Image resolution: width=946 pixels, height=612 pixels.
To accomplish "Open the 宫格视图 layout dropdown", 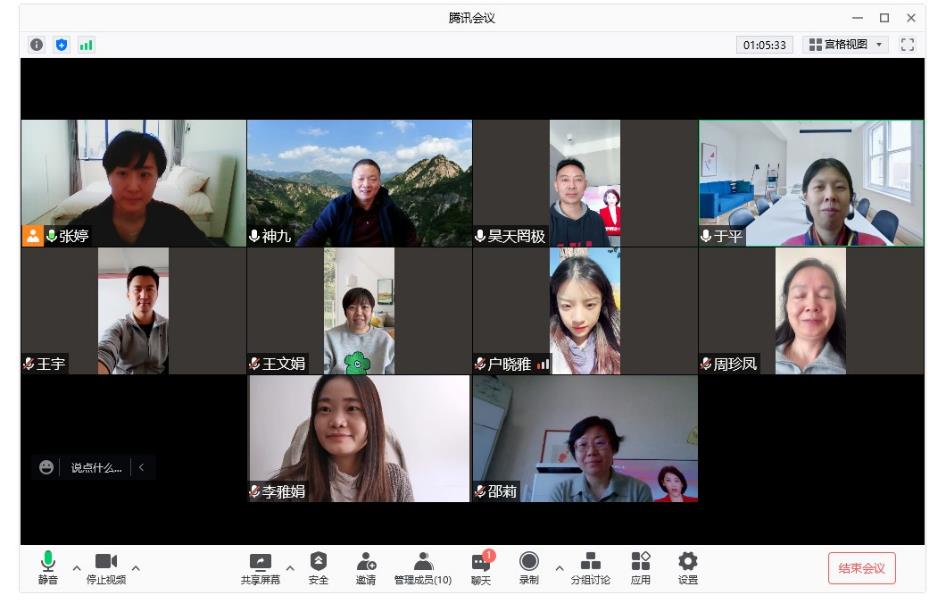I will pyautogui.click(x=846, y=45).
